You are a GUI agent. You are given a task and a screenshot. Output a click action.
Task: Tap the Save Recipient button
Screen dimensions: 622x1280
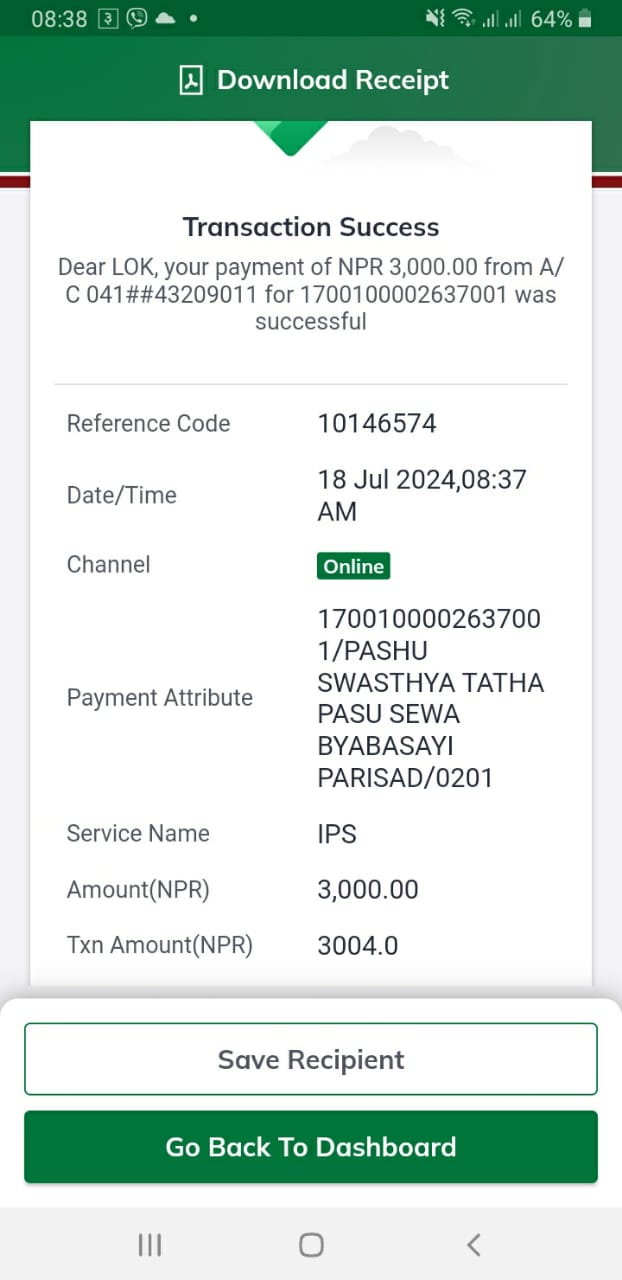coord(311,1059)
